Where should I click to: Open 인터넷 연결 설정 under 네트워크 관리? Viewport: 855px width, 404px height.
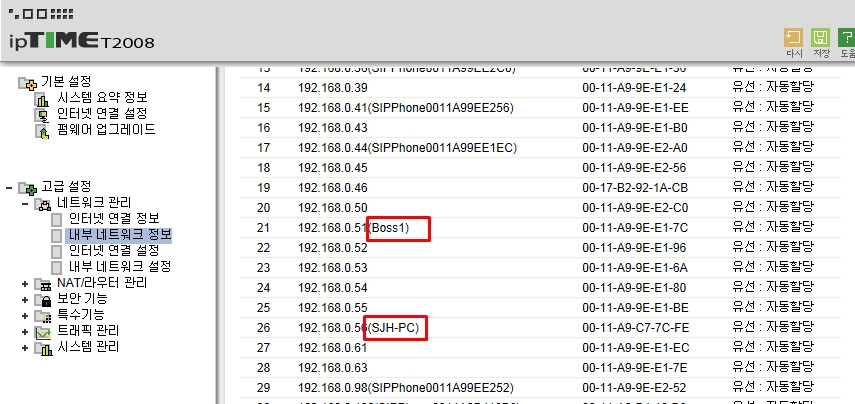(114, 251)
